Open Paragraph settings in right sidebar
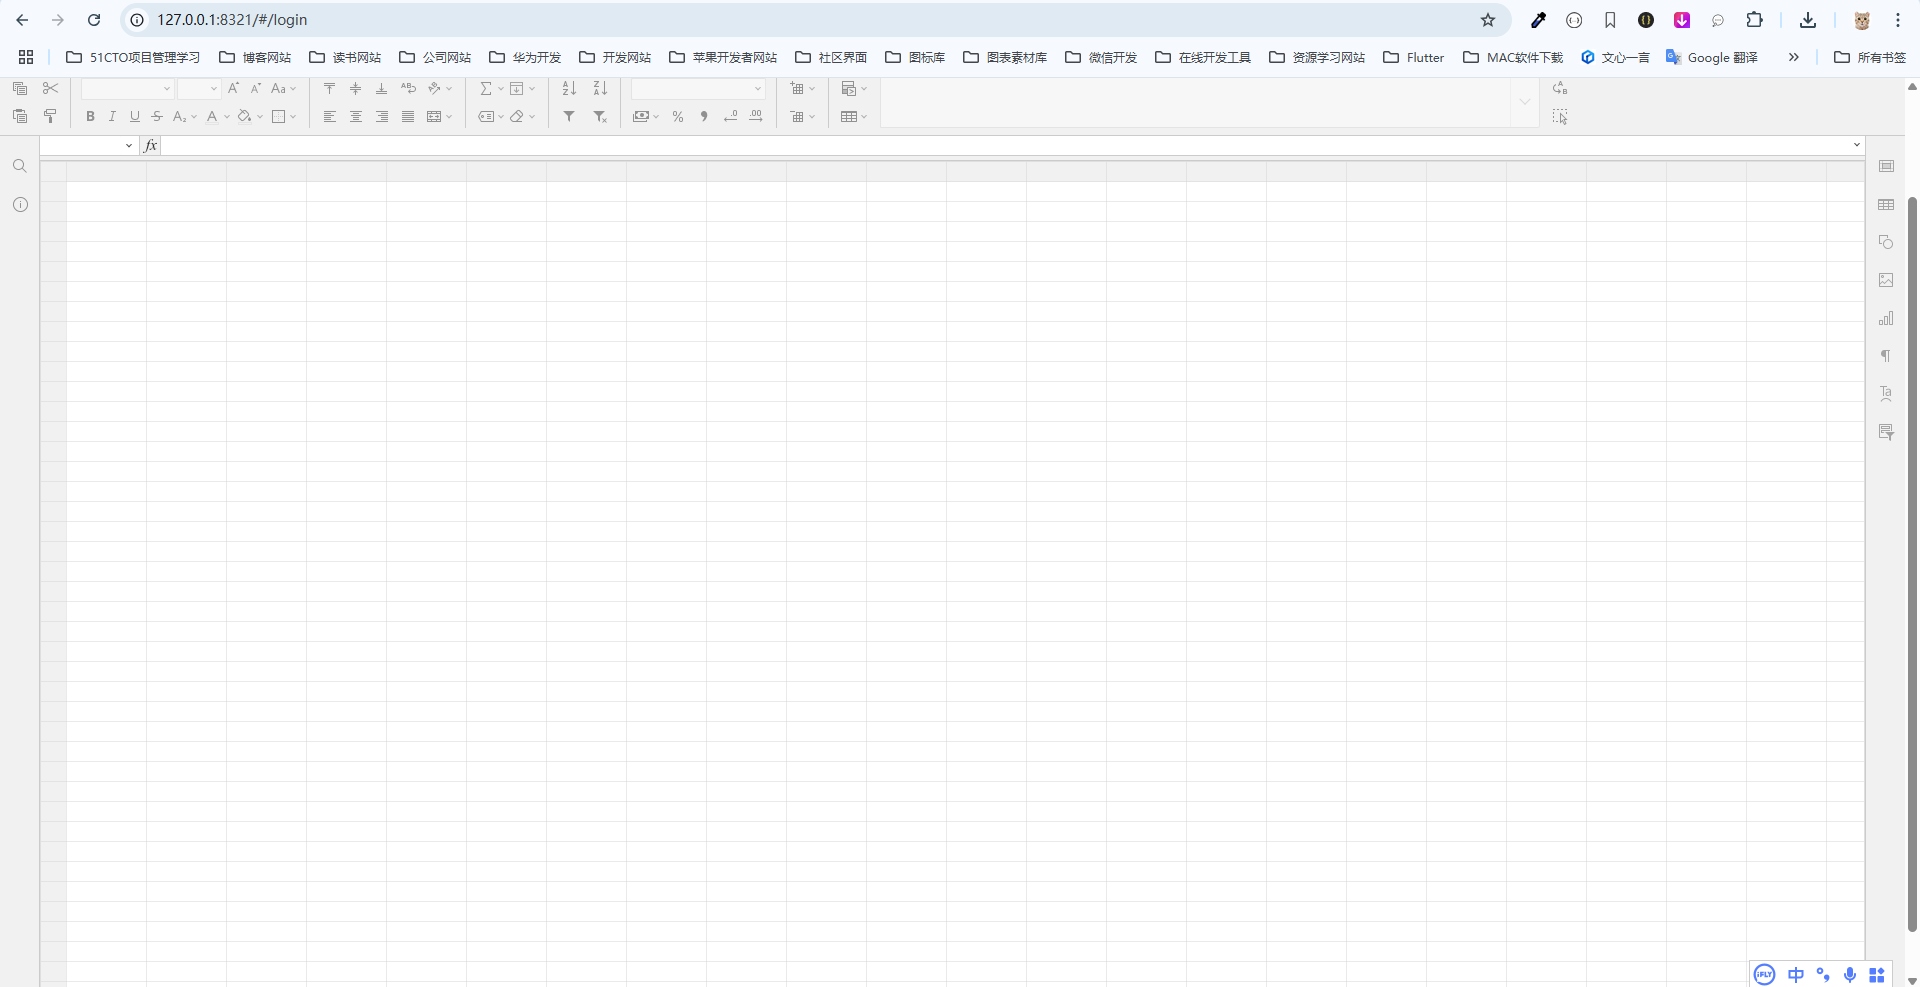1920x987 pixels. [x=1886, y=356]
